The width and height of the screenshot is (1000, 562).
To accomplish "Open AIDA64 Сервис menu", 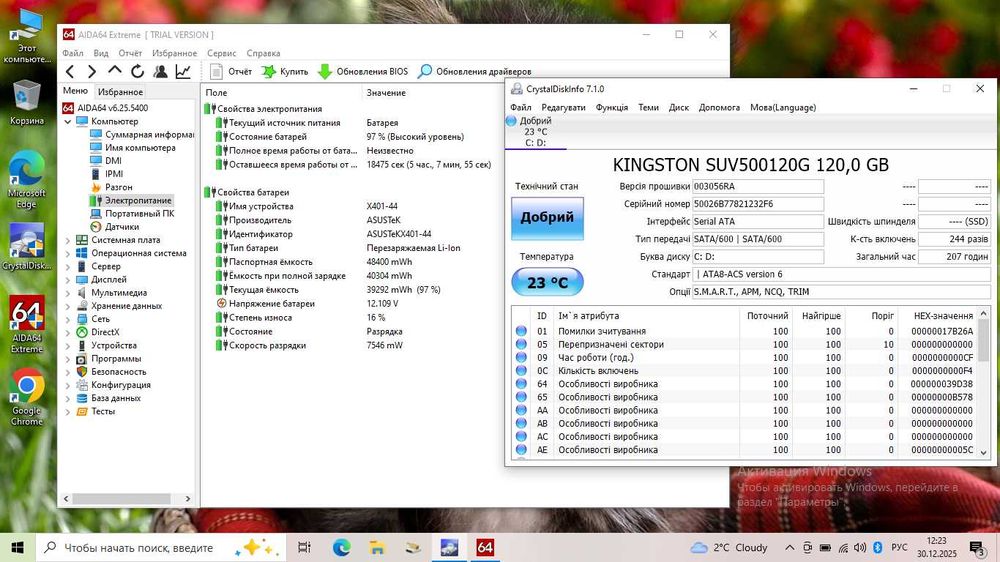I will coord(221,53).
